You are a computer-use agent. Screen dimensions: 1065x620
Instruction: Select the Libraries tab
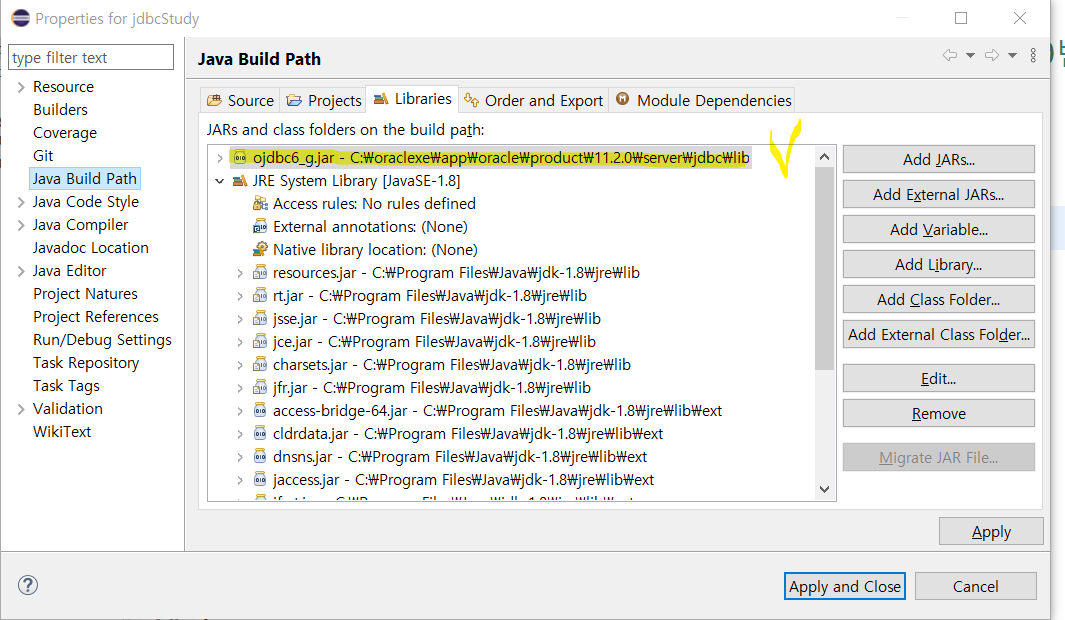click(x=412, y=99)
